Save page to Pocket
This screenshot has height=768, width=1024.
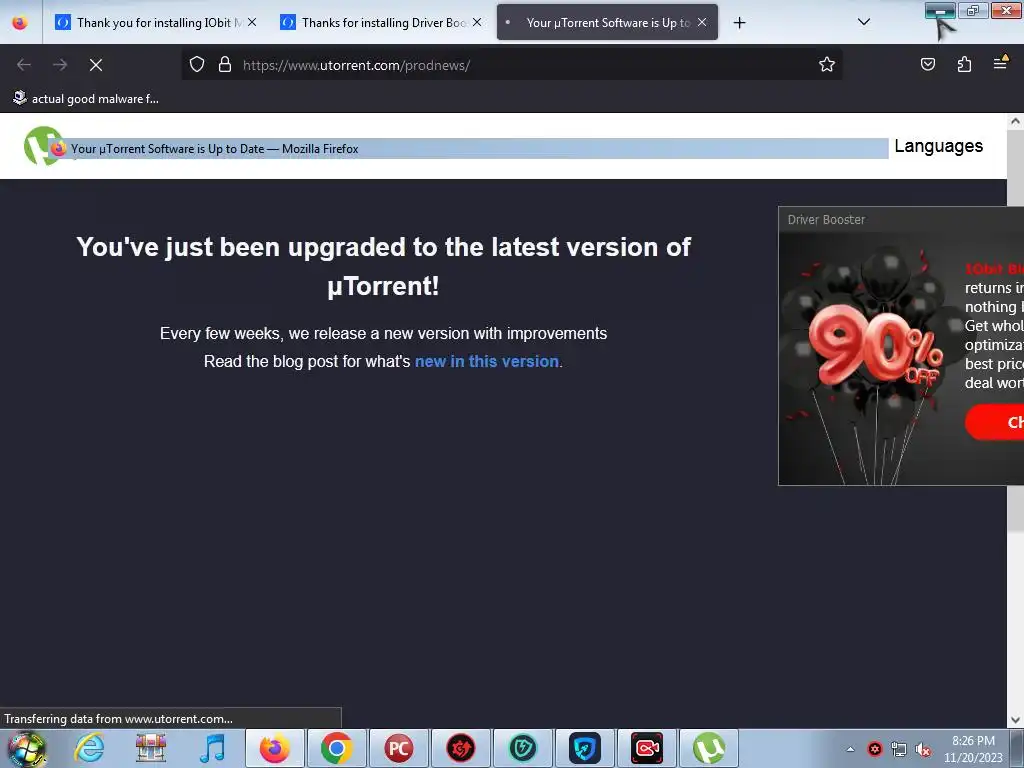pyautogui.click(x=928, y=64)
